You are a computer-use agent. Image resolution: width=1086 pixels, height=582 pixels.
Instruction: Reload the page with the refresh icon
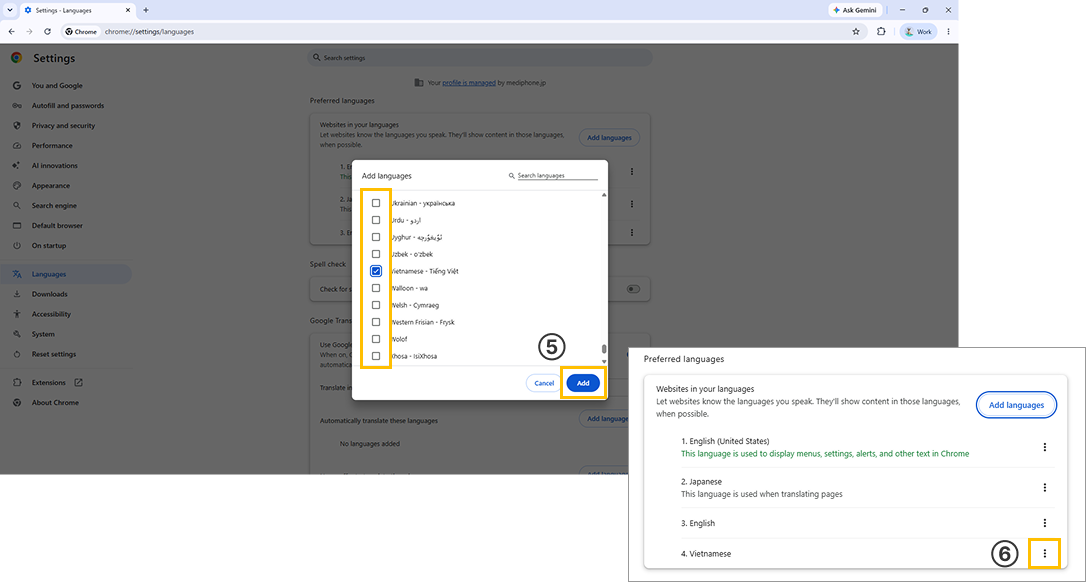coord(47,32)
